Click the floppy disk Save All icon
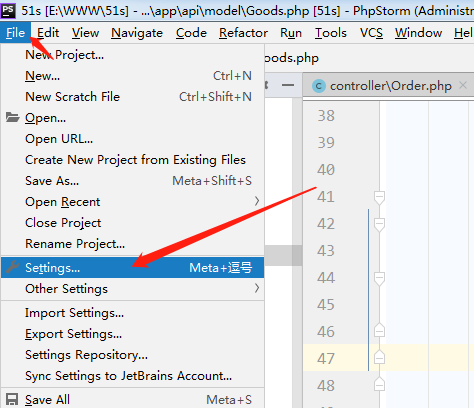Screen dimensions: 474x408 (12, 399)
